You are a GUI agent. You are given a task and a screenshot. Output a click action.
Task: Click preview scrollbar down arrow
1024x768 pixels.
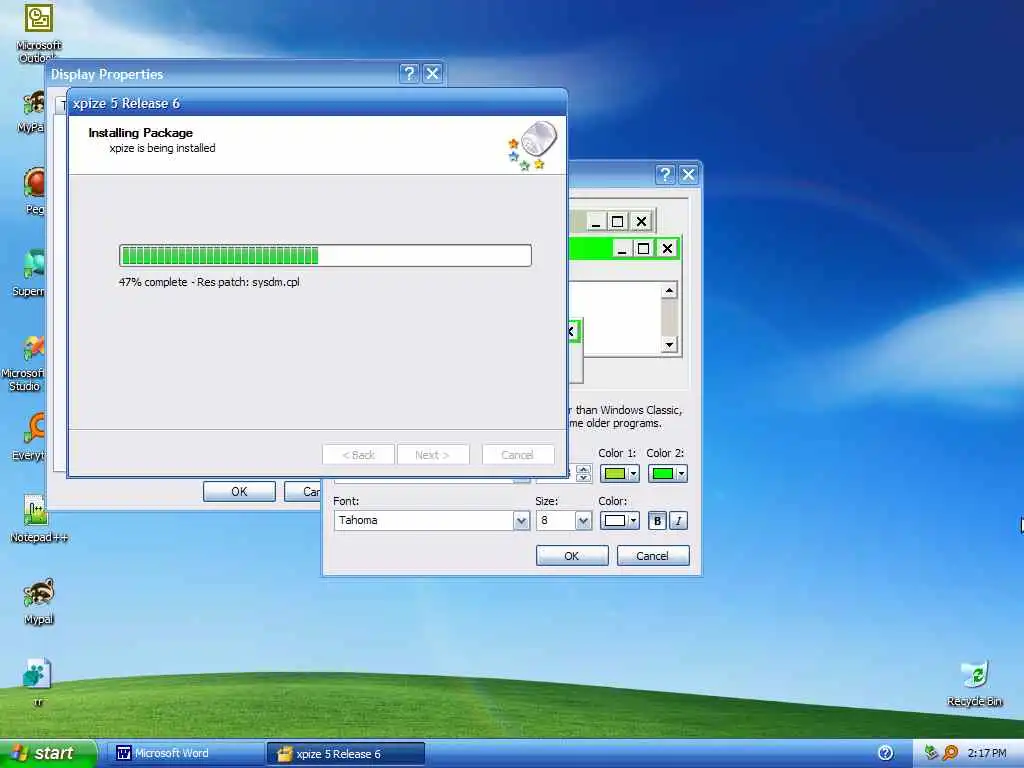pos(669,344)
